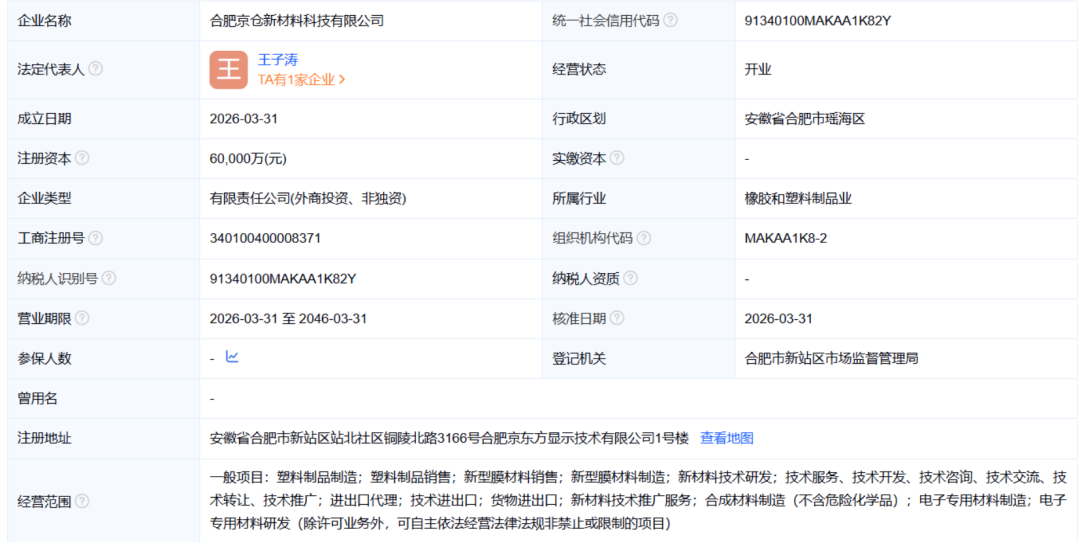Click the registered address text
This screenshot has height=542, width=1080.
coord(449,438)
